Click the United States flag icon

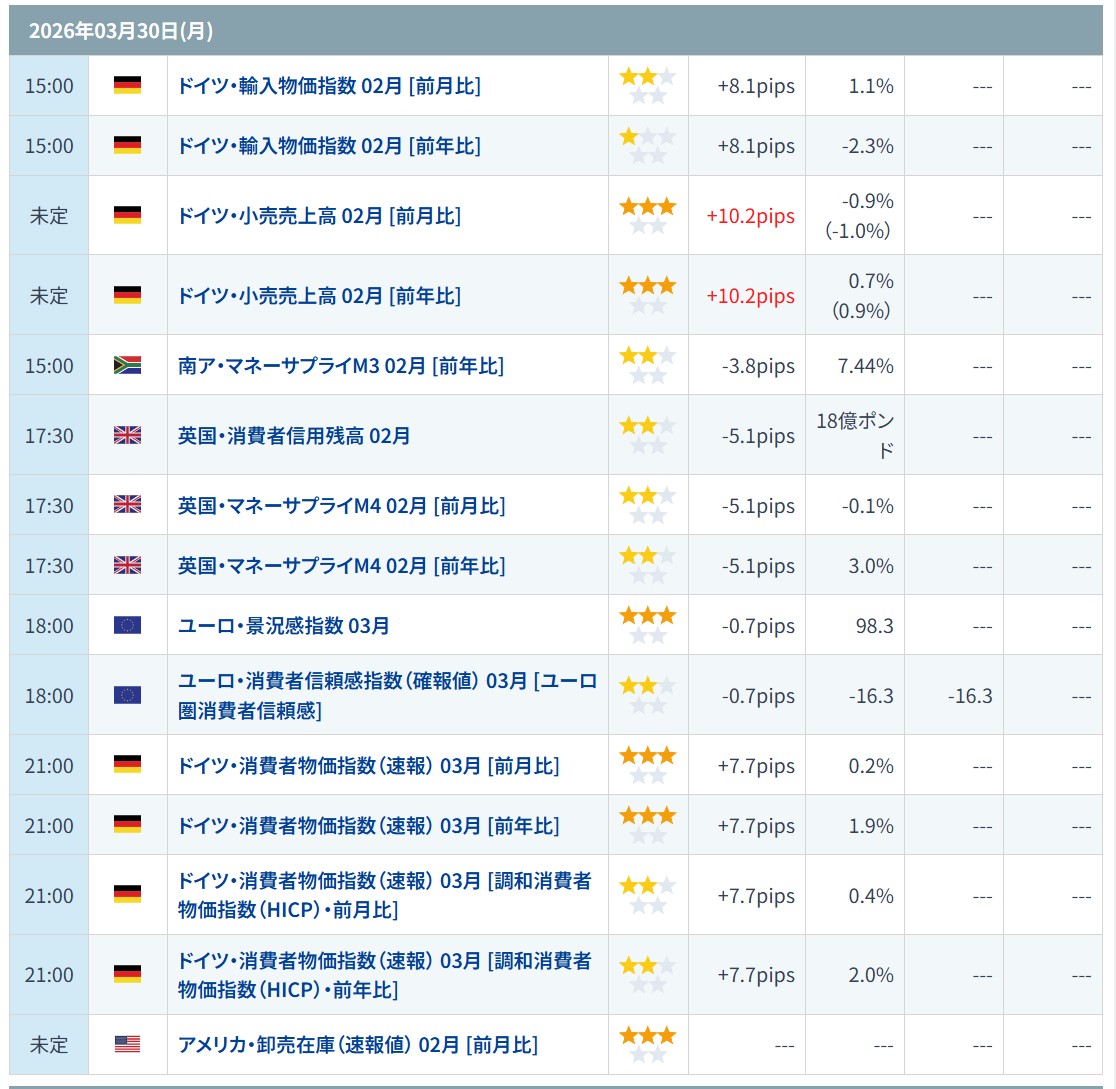(127, 1044)
